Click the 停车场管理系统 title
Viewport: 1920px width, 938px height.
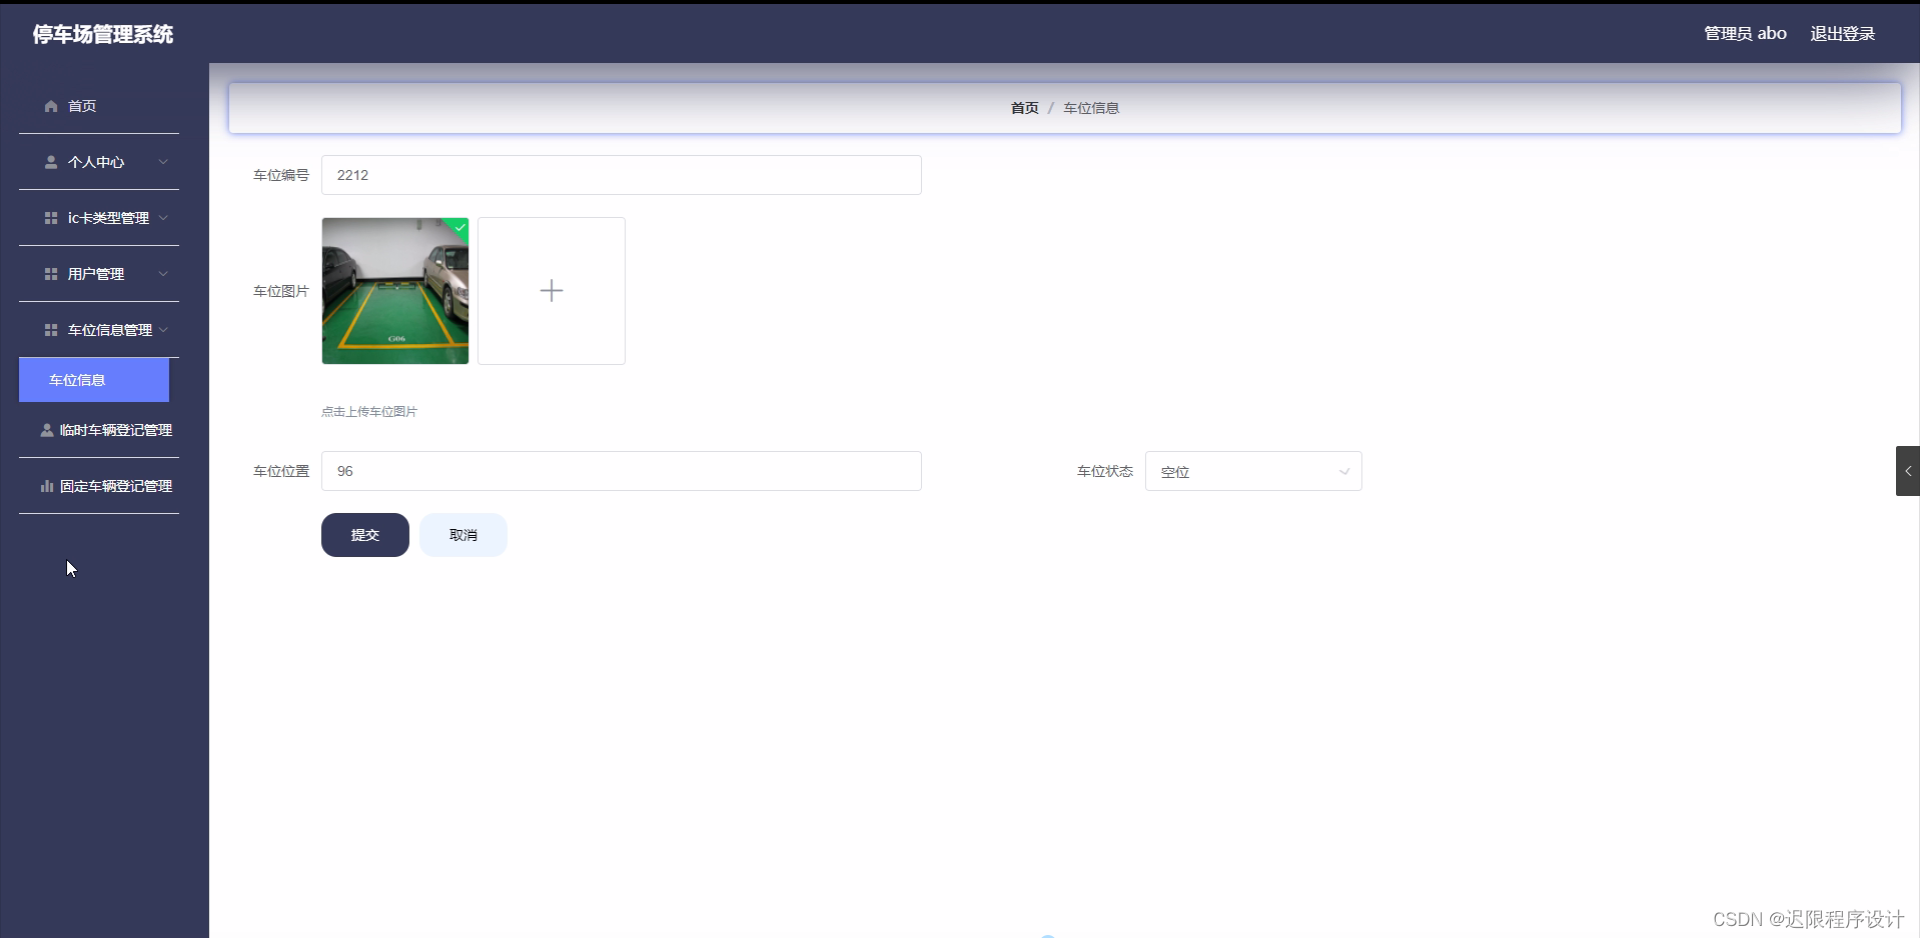point(103,35)
